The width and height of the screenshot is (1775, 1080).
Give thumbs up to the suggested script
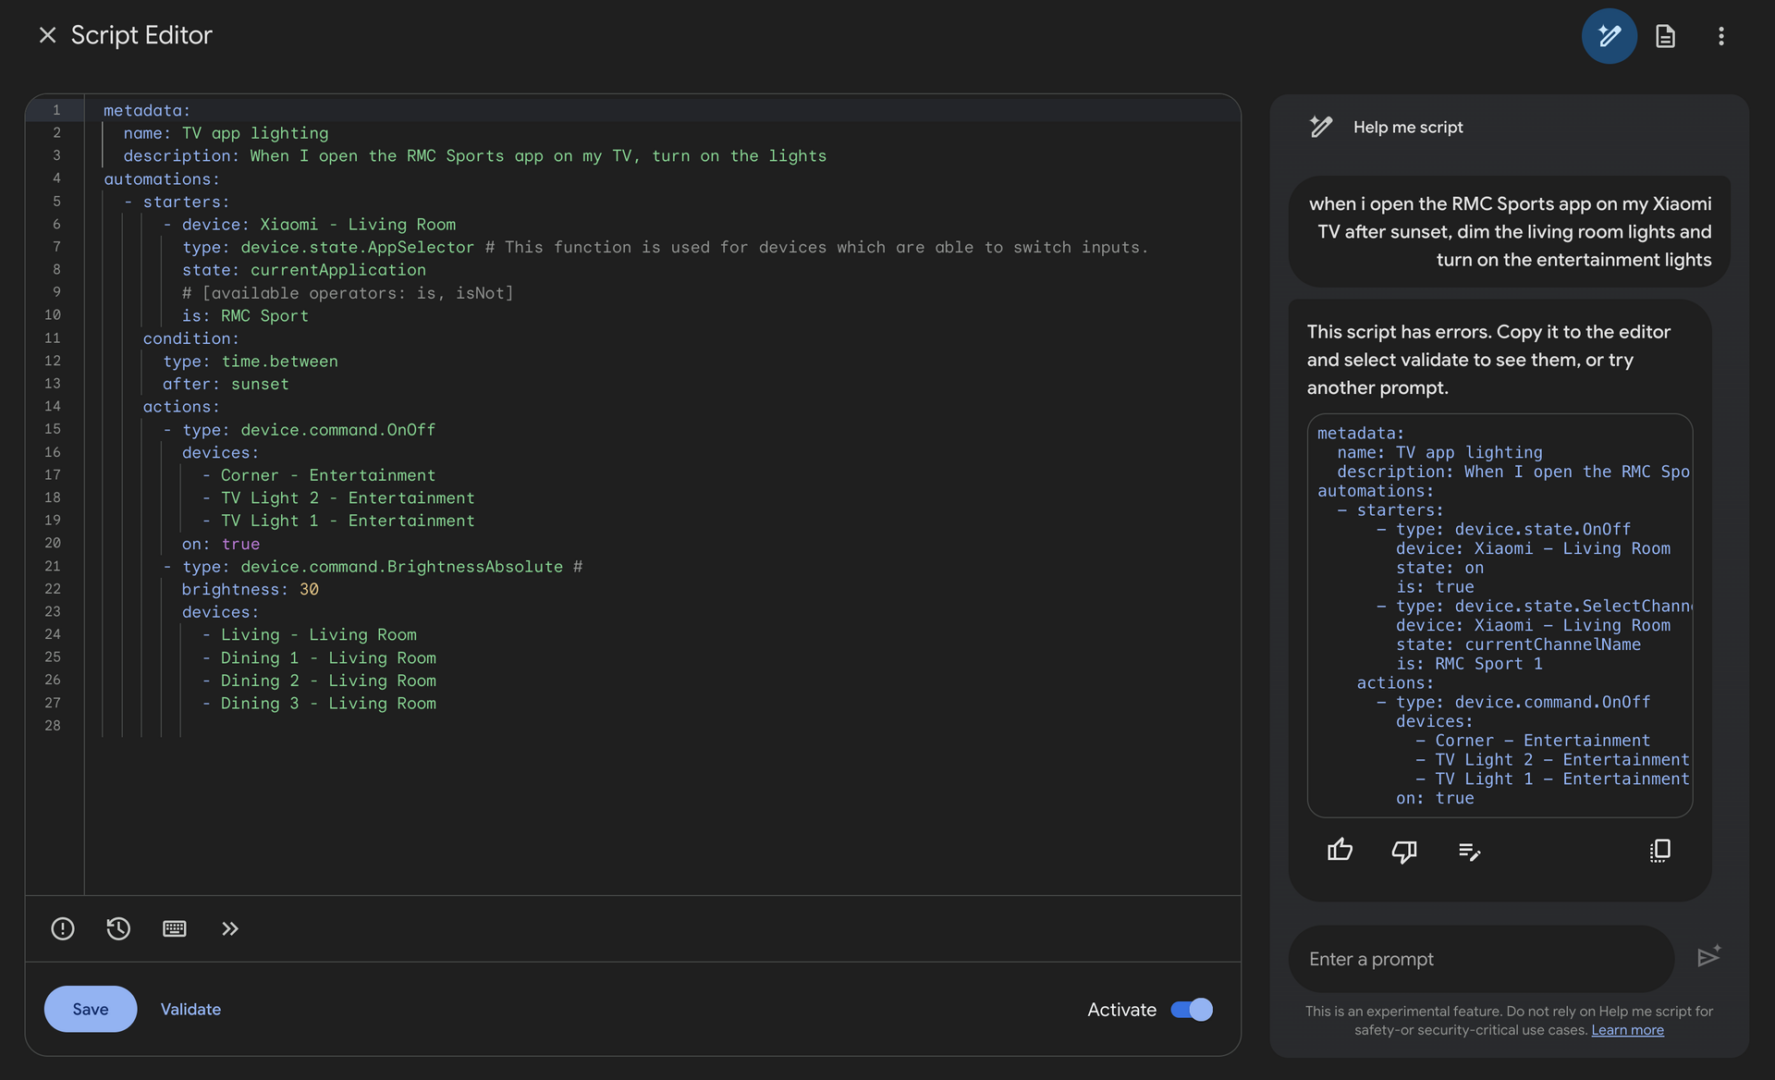point(1339,850)
